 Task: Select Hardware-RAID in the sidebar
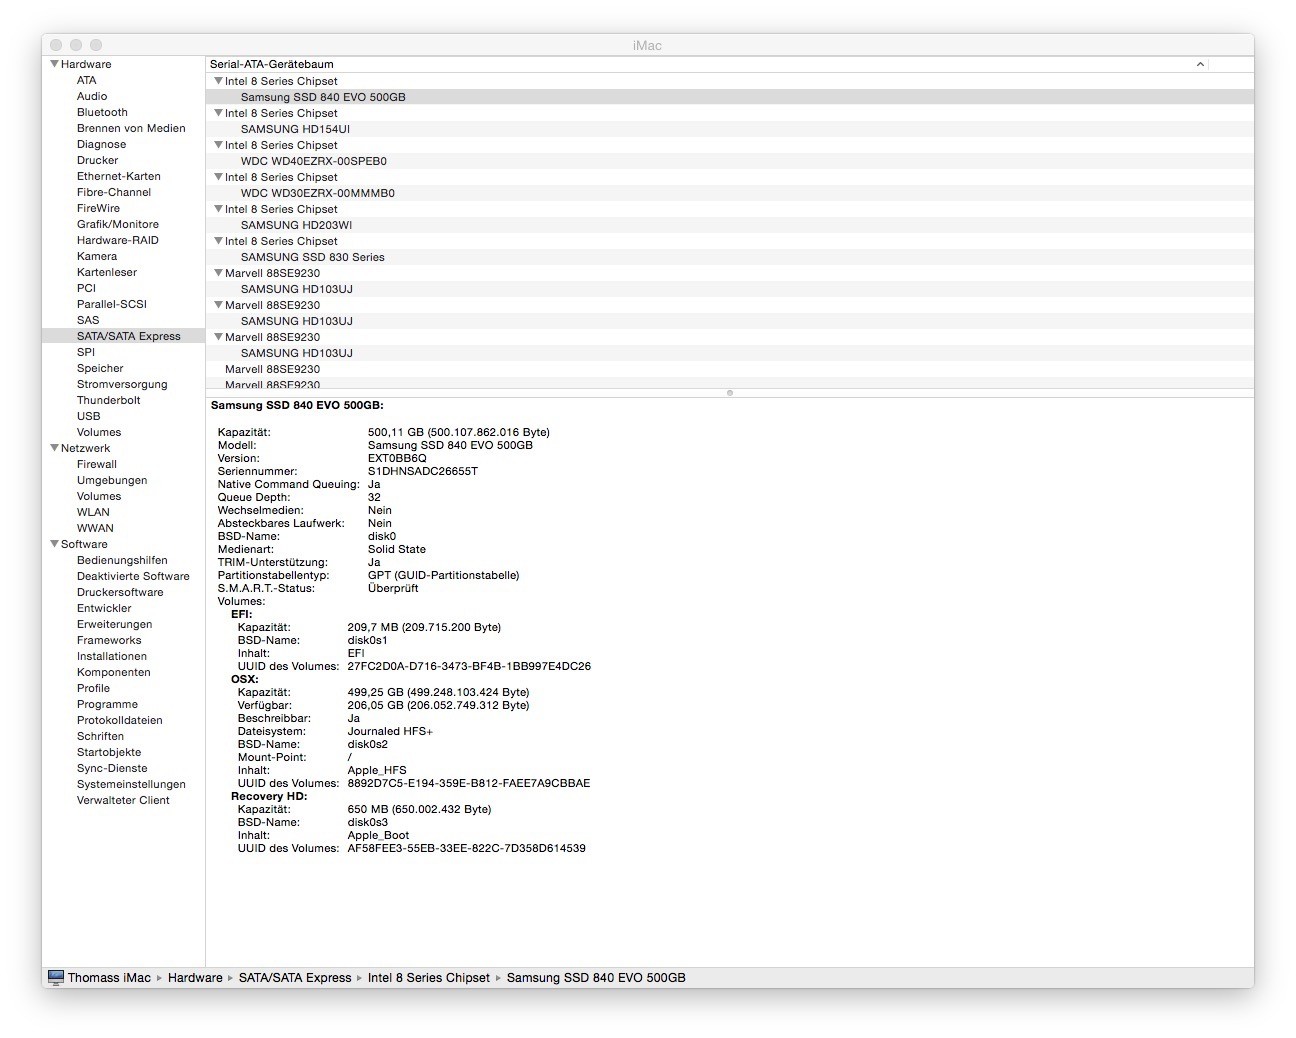118,240
